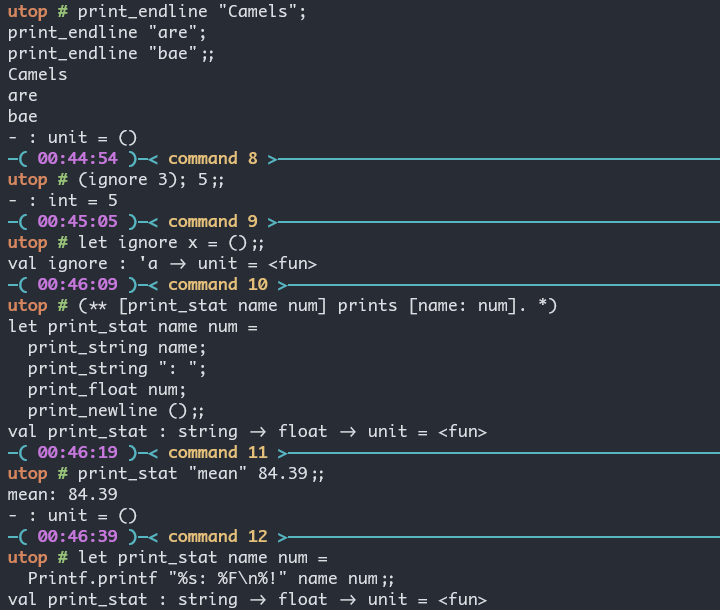Viewport: 720px width, 610px height.
Task: Click the "- : int = 5" result line
Action: [63, 200]
